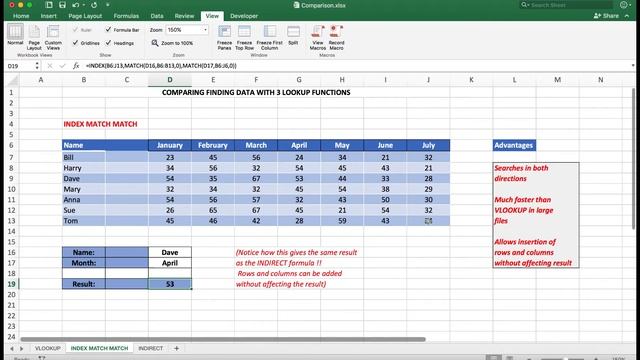640x360 pixels.
Task: Start Record Macro icon
Action: [x=336, y=32]
